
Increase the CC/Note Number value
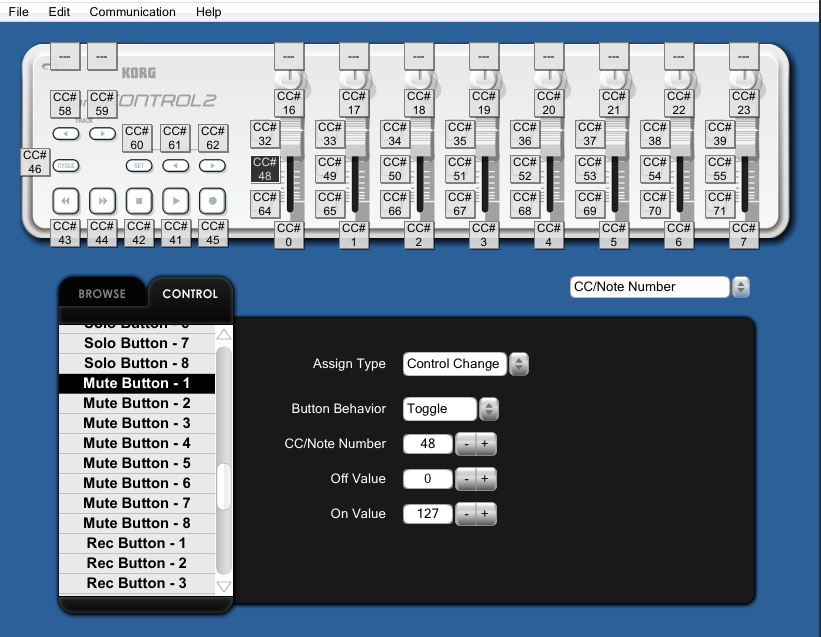pyautogui.click(x=485, y=444)
